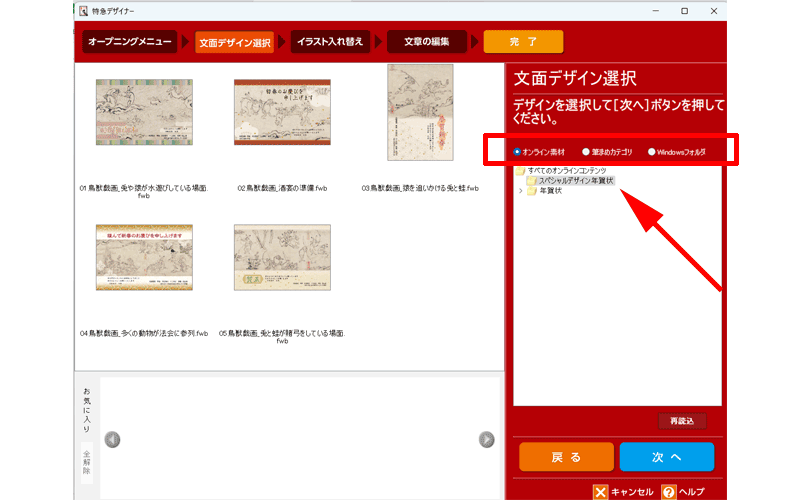Viewport: 800px width, 500px height.
Task: Select thumbnail 05 鳥獣戯画 兎と蛙が賭弓
Action: point(282,258)
